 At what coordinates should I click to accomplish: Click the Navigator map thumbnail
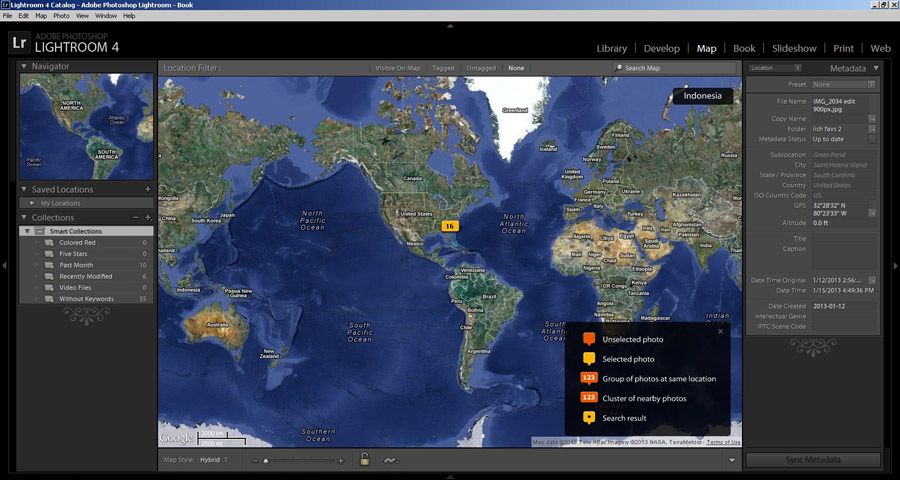(x=87, y=126)
